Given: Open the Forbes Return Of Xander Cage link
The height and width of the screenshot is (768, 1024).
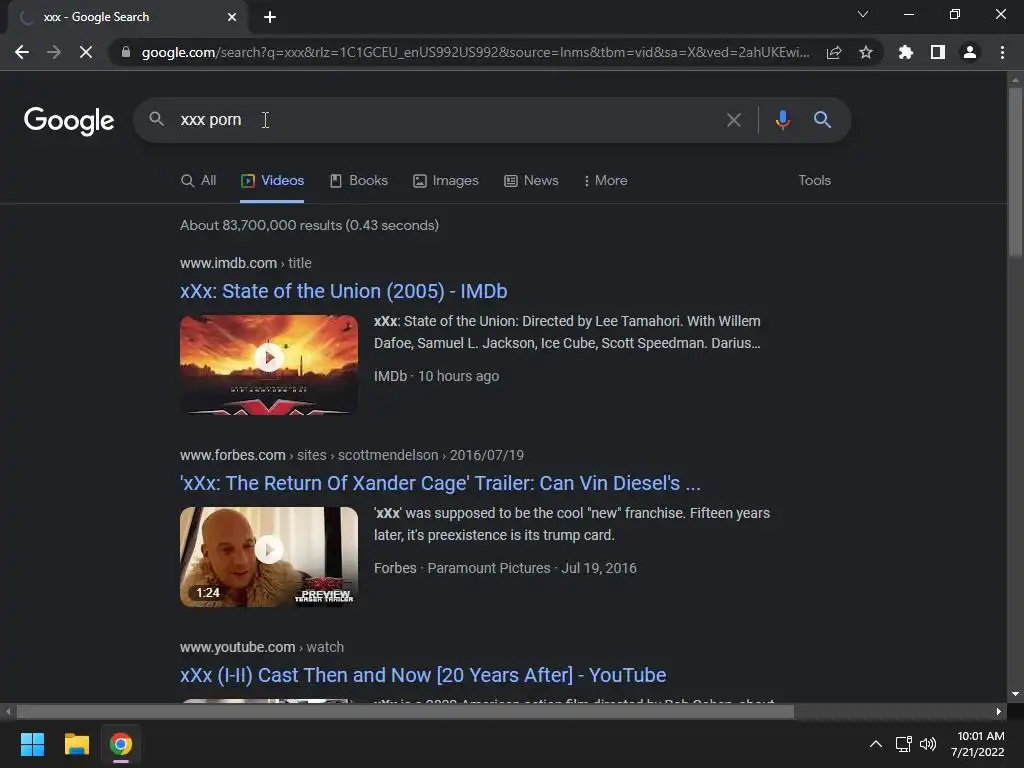Looking at the screenshot, I should coord(440,483).
